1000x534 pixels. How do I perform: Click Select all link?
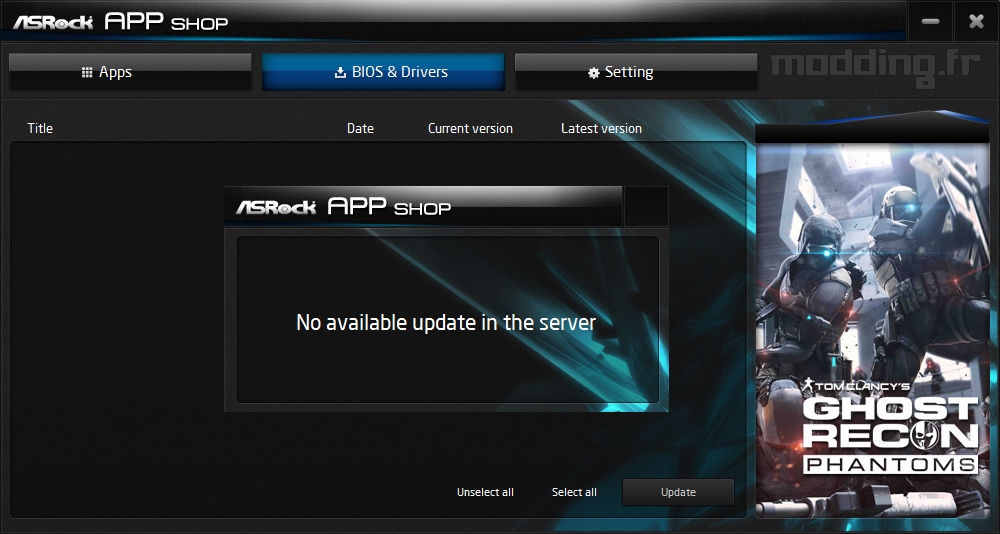pyautogui.click(x=574, y=492)
